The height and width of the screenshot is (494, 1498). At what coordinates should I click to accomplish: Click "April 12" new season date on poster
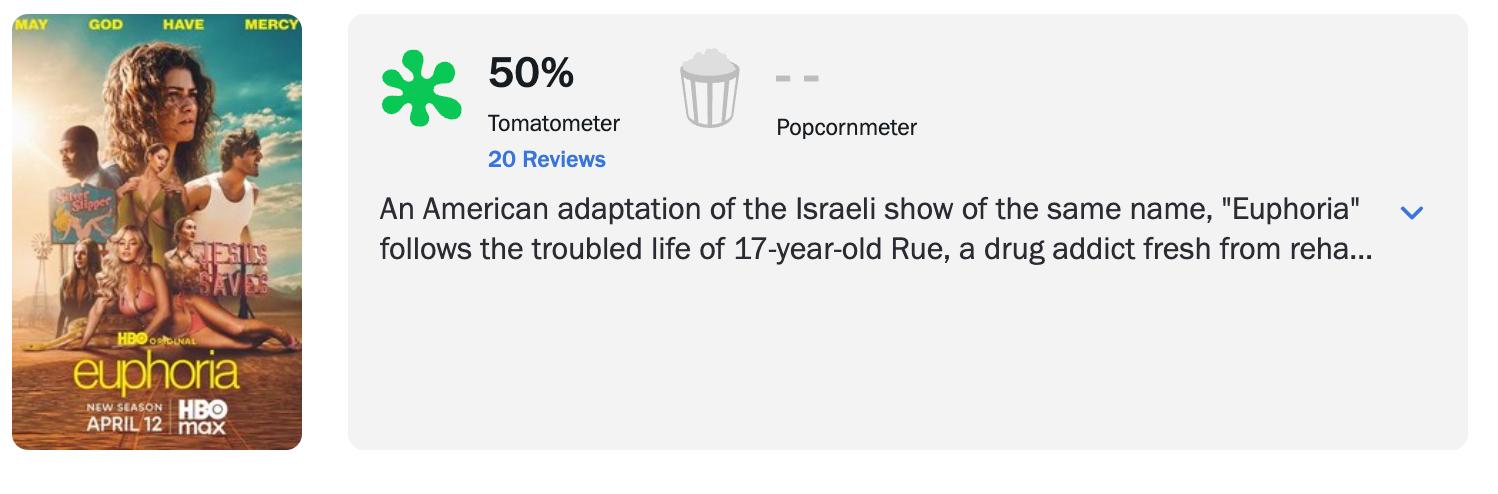tap(124, 423)
